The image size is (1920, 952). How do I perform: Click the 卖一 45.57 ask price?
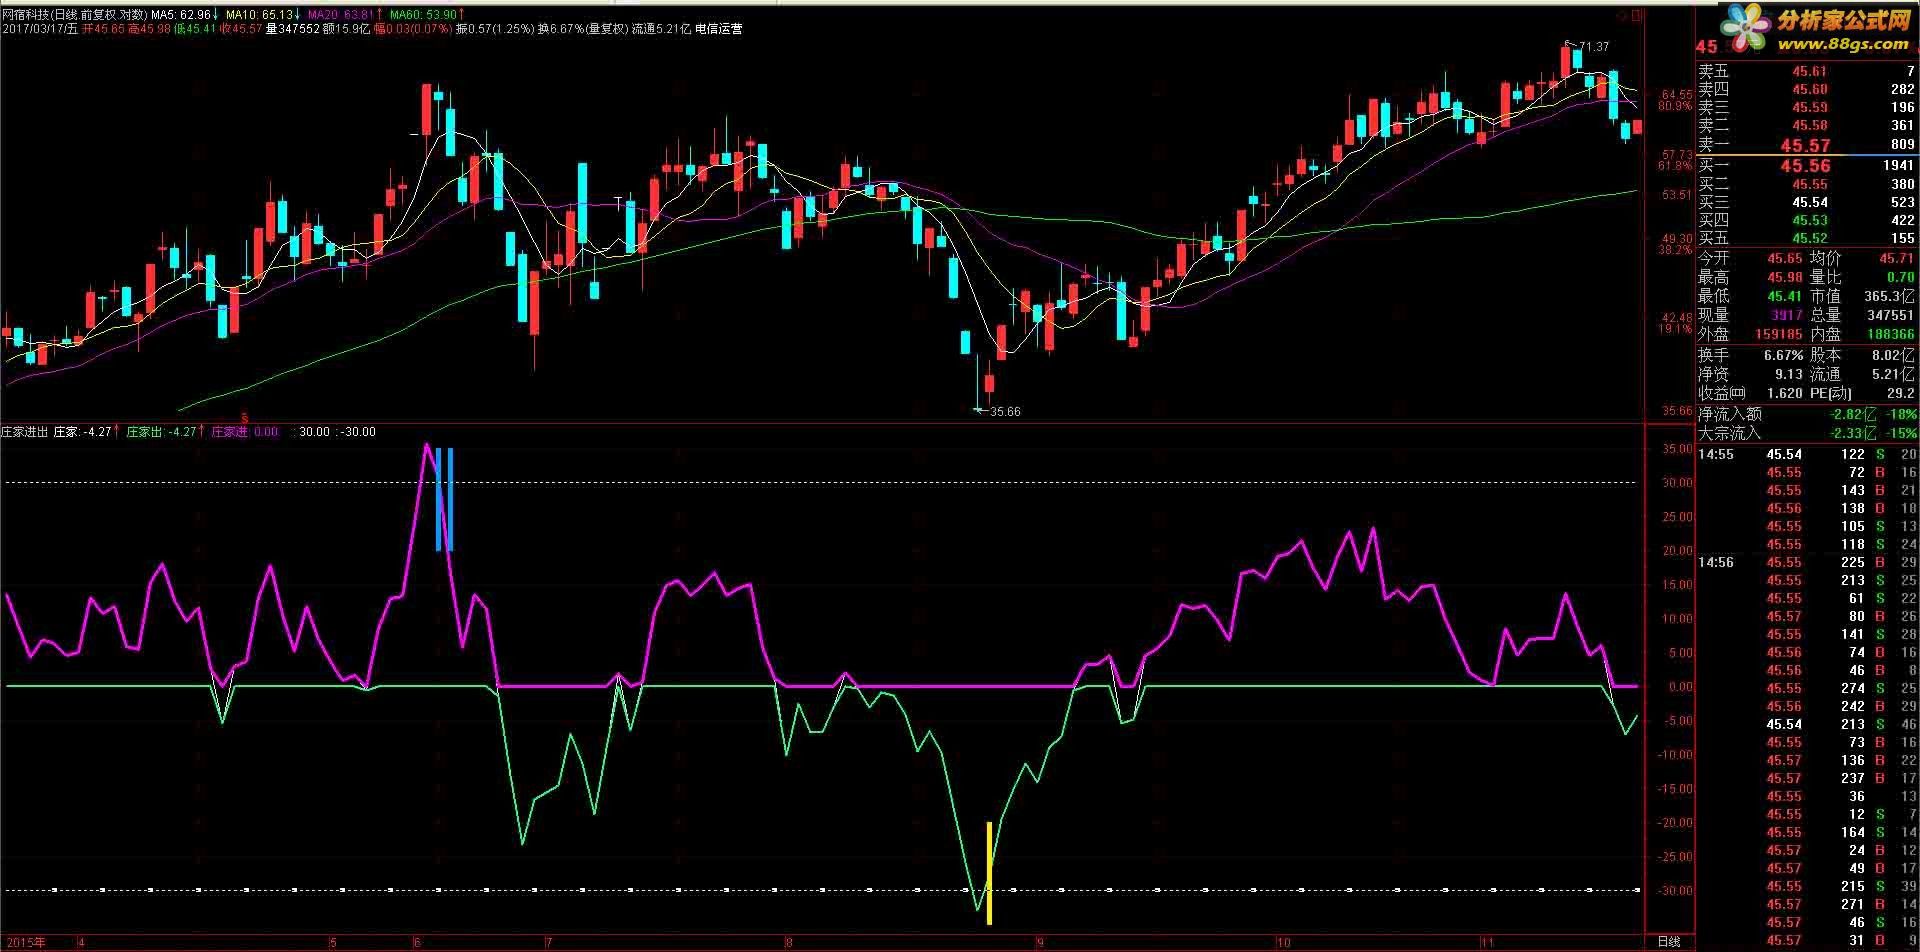click(1805, 145)
